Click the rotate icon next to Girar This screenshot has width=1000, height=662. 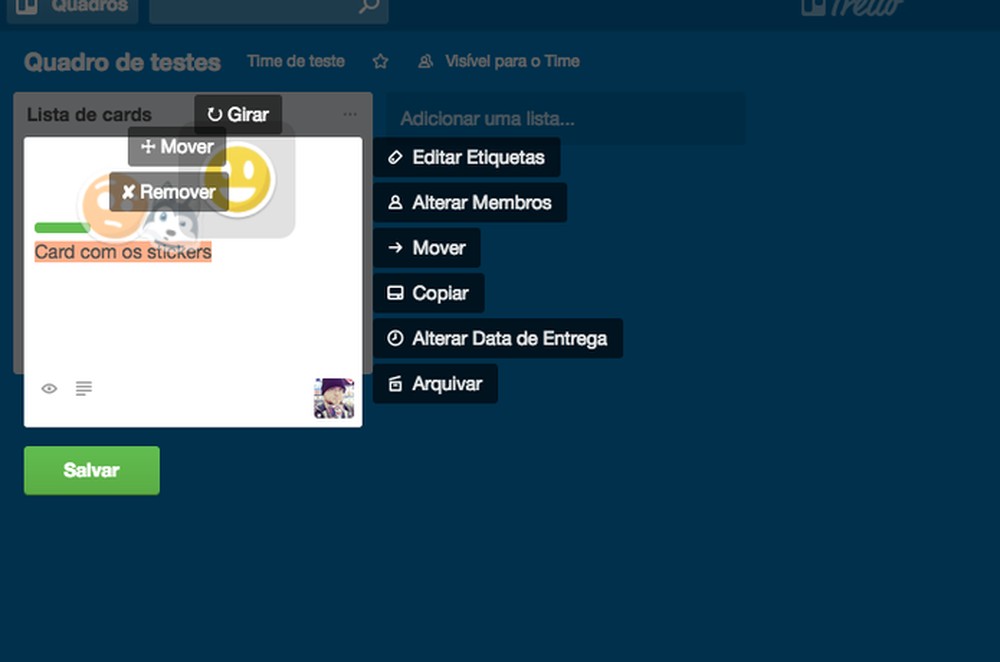[214, 114]
